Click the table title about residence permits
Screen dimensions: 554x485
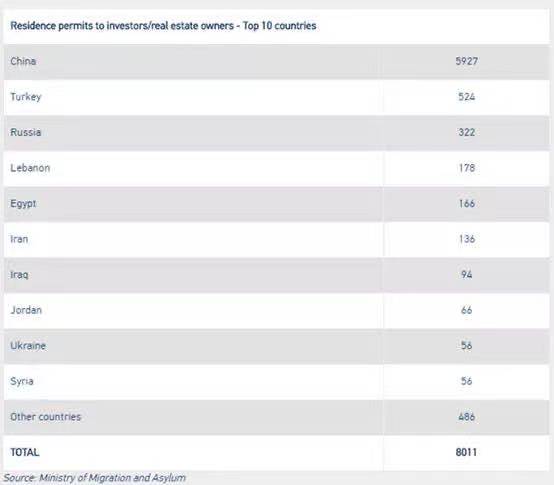163,26
